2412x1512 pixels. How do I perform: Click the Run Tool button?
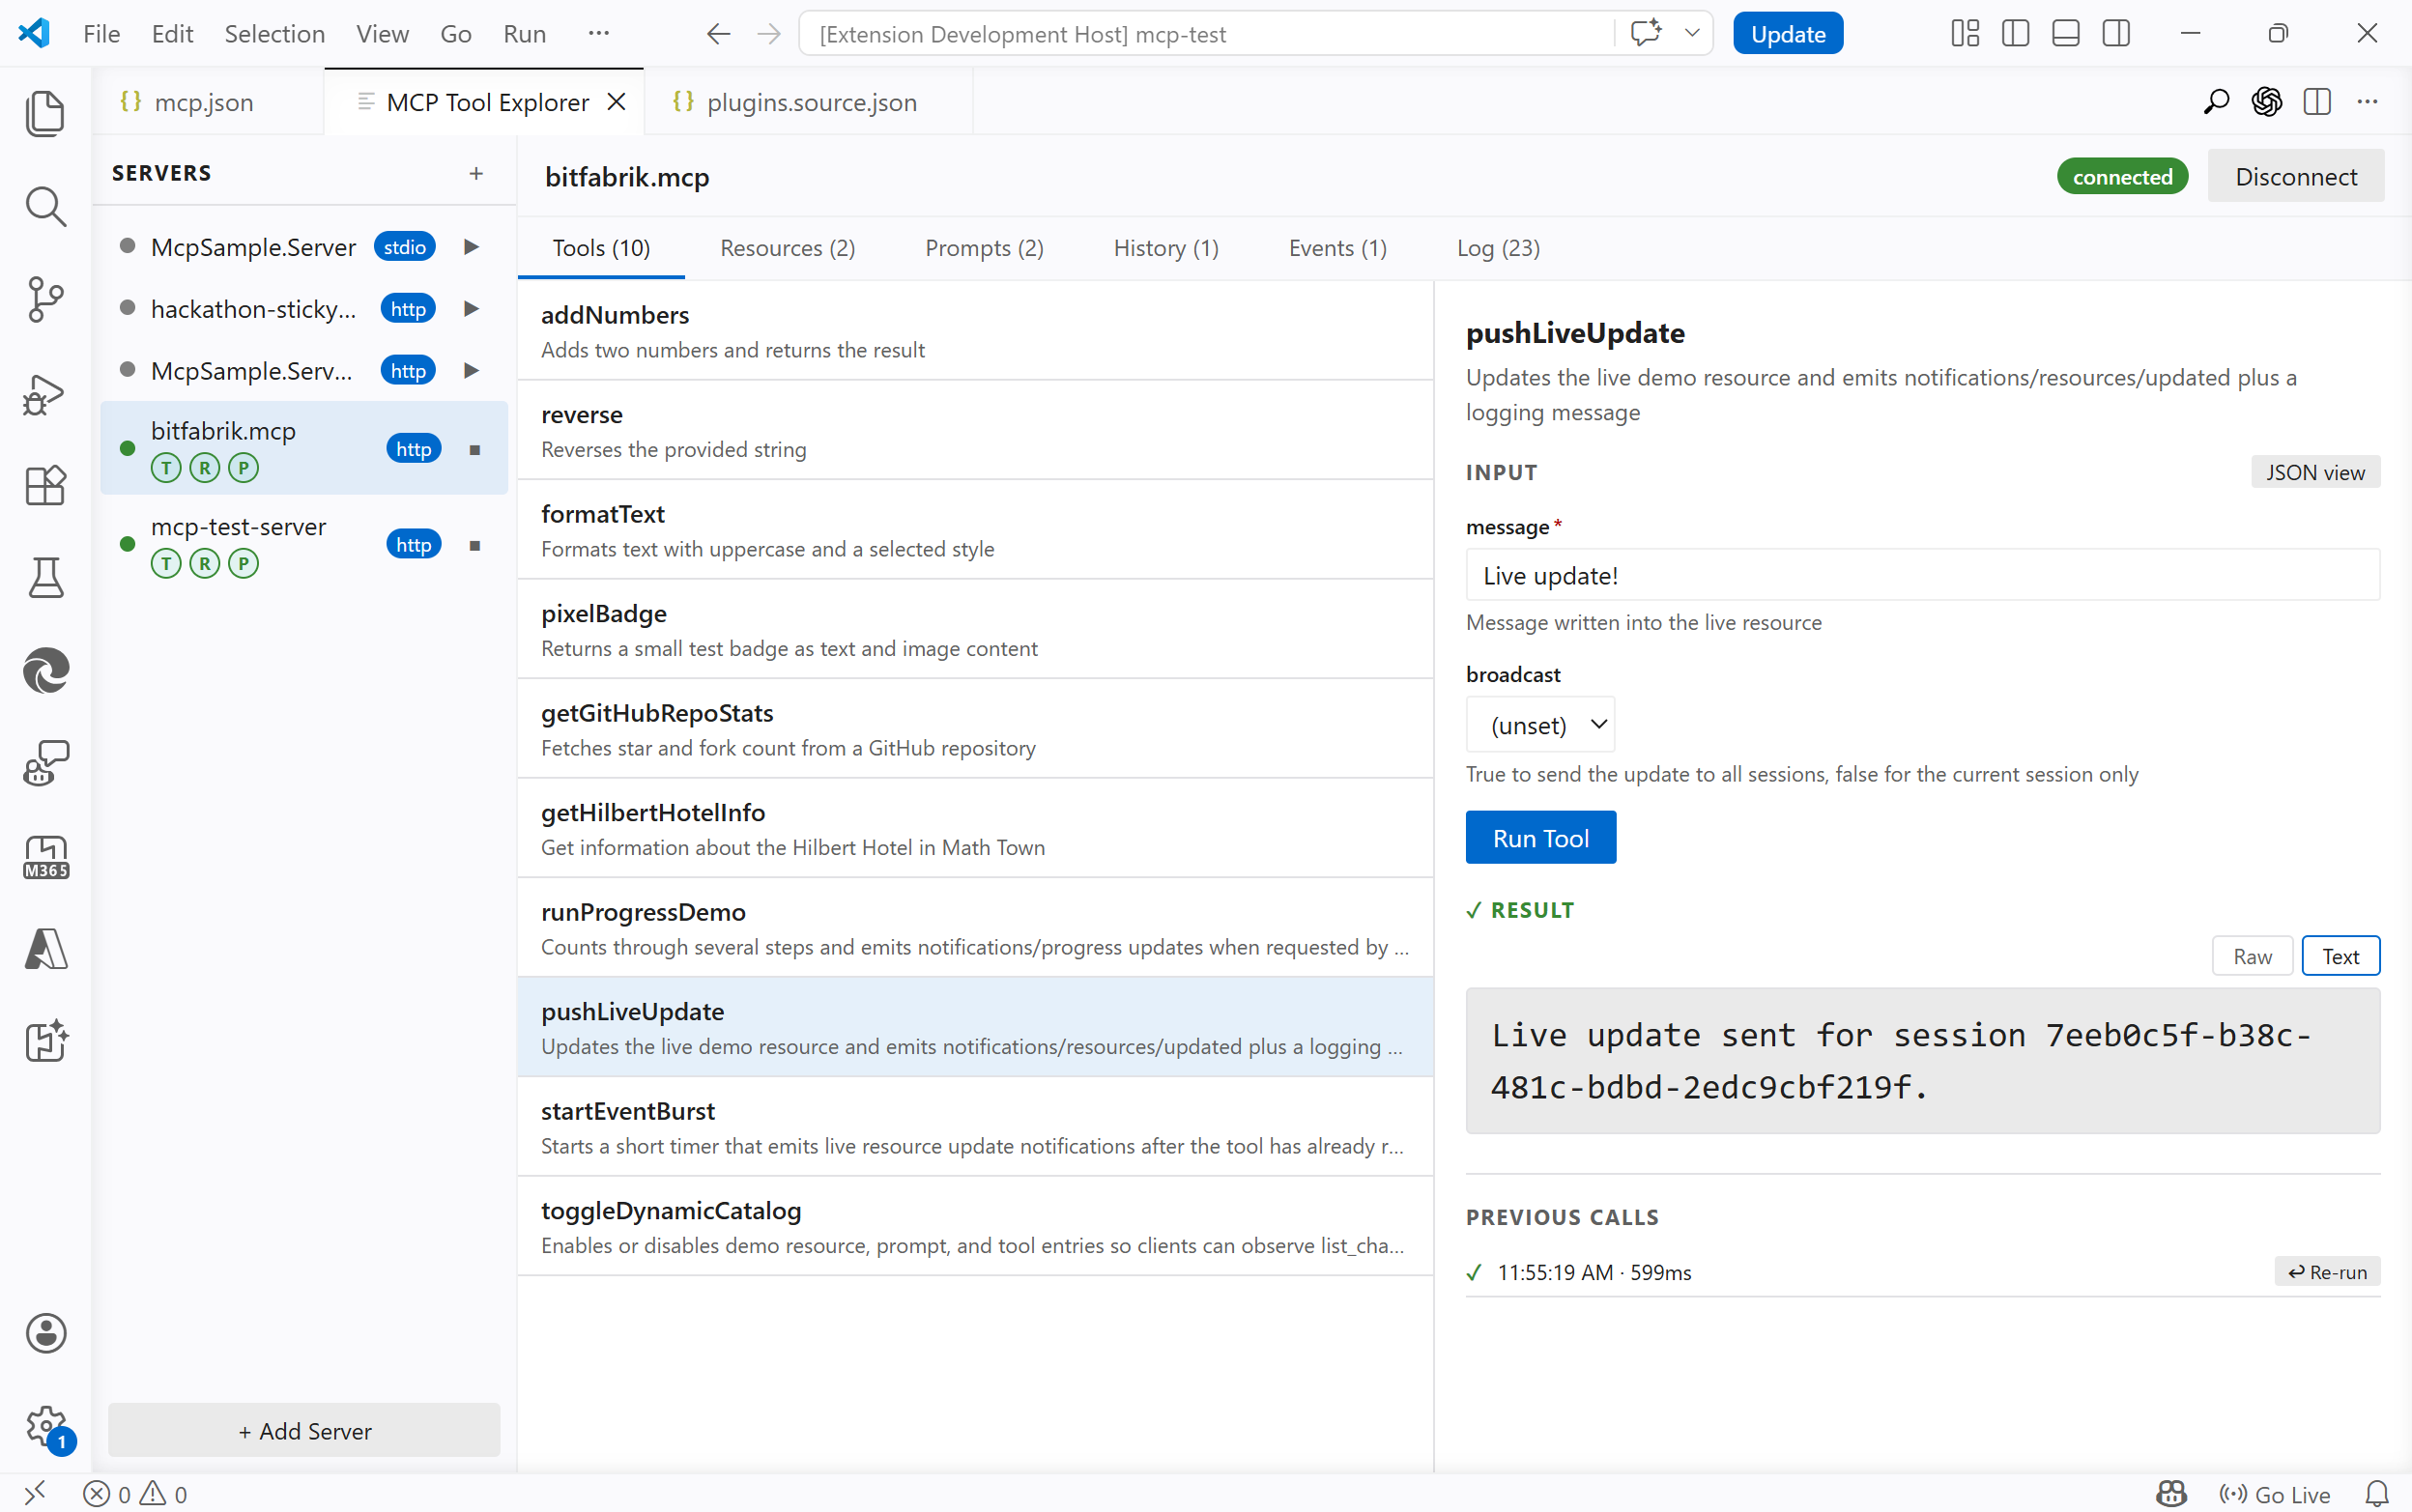point(1539,837)
